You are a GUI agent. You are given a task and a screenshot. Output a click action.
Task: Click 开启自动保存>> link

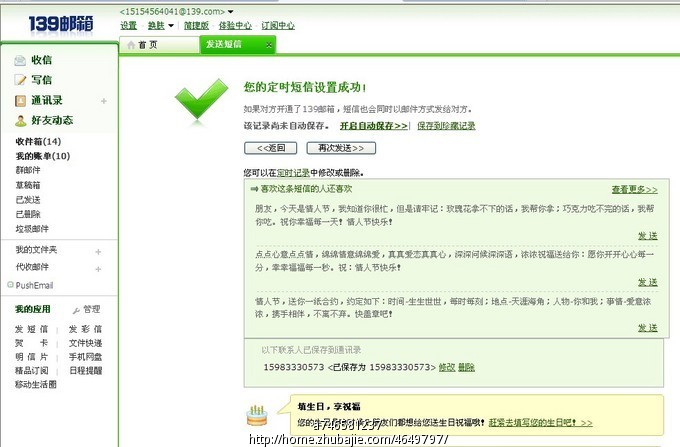(374, 126)
